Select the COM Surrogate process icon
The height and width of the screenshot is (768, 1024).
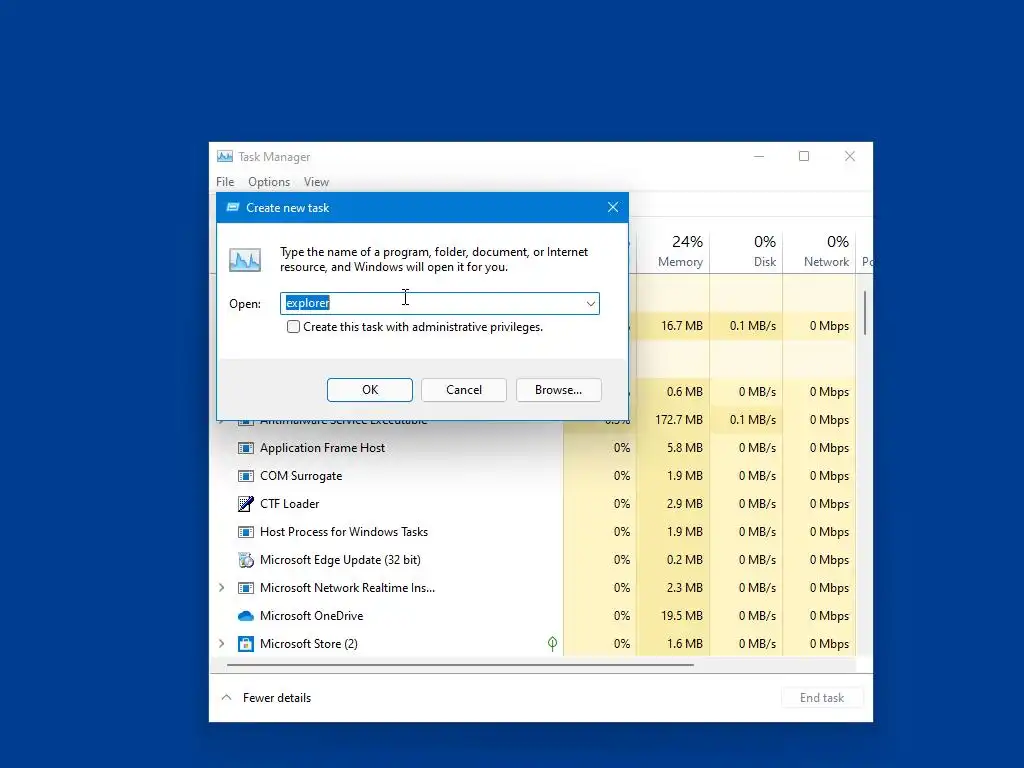tap(246, 476)
